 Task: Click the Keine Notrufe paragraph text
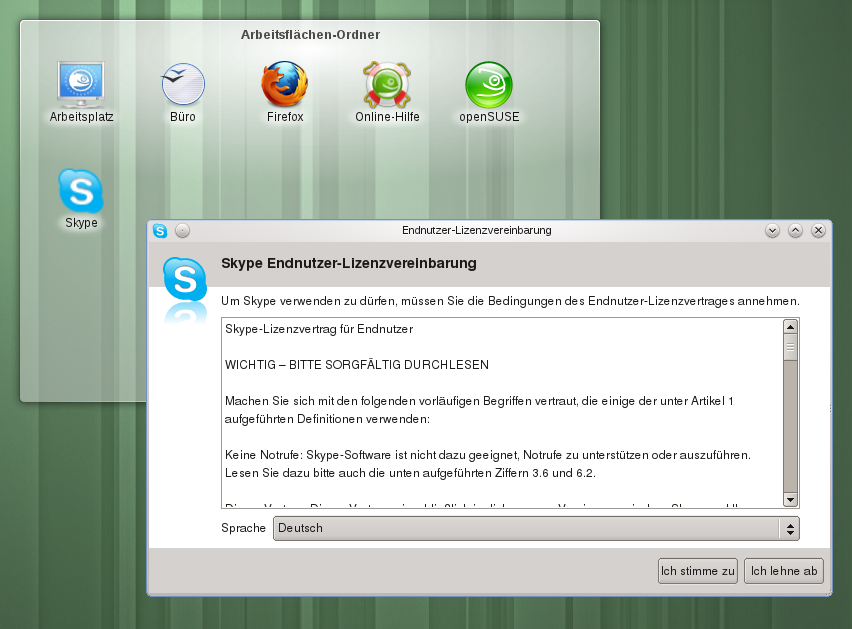(488, 464)
